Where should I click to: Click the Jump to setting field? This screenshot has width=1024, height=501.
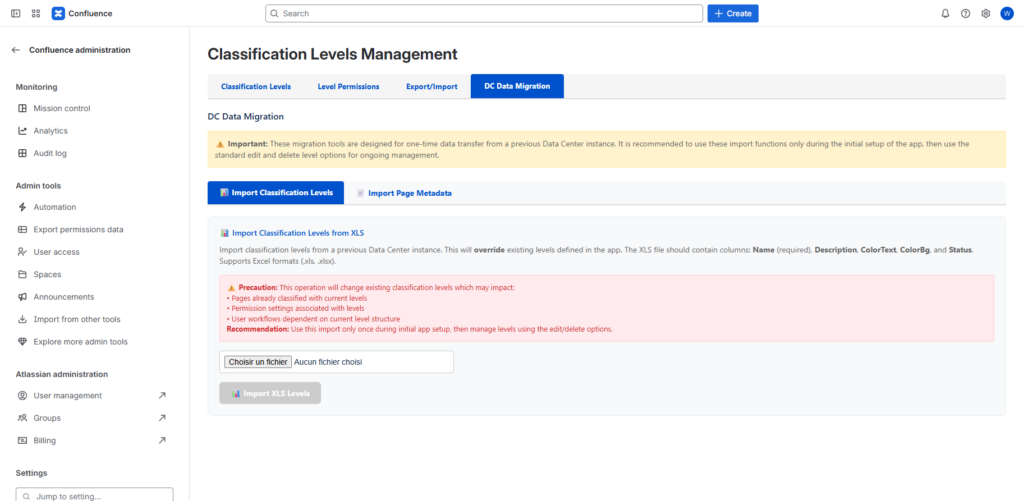(94, 495)
